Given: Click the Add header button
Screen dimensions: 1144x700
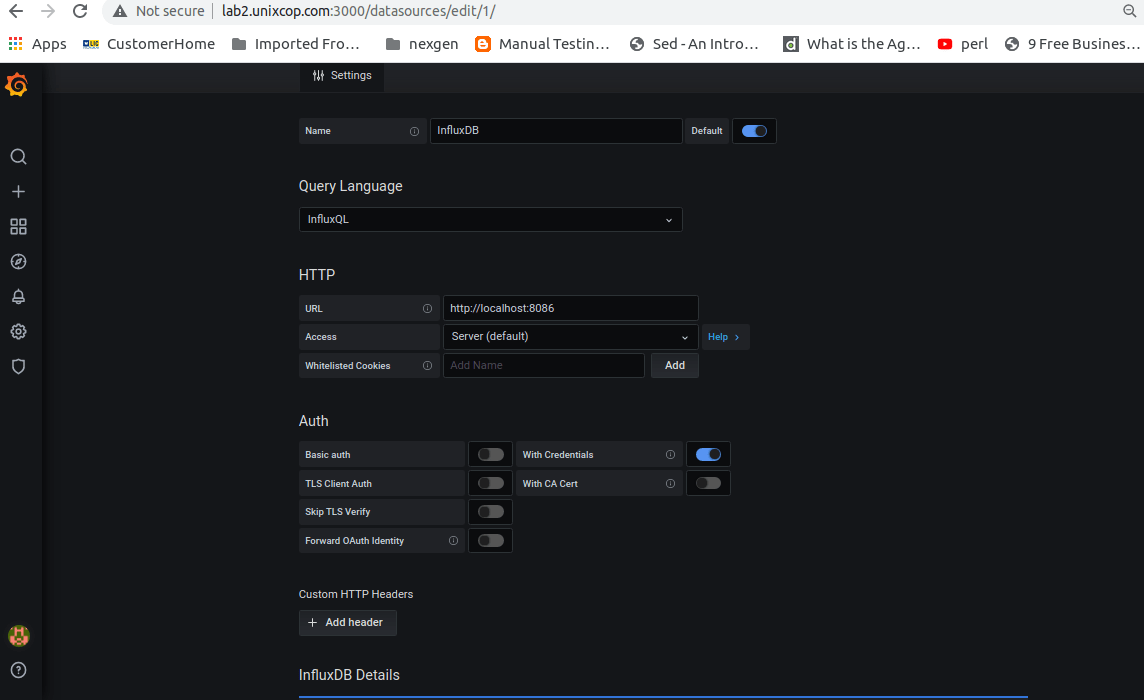Looking at the screenshot, I should point(347,623).
